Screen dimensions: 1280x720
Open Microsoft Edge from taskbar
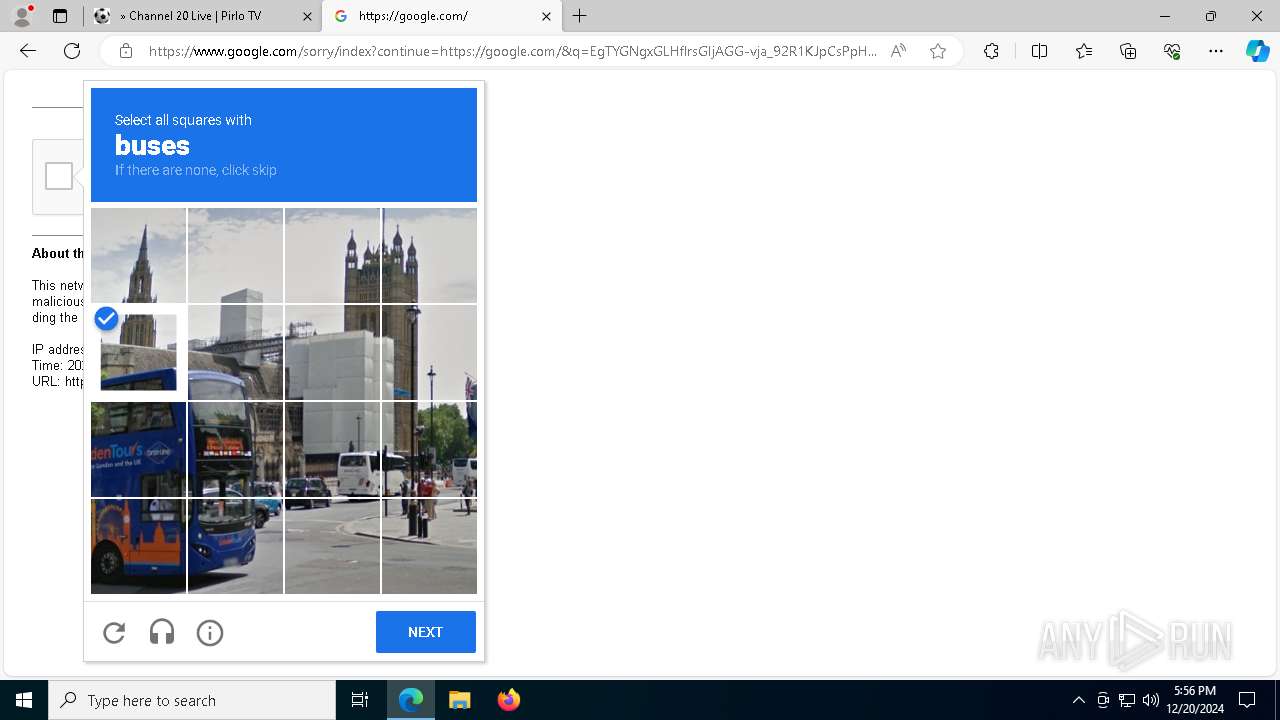(411, 700)
